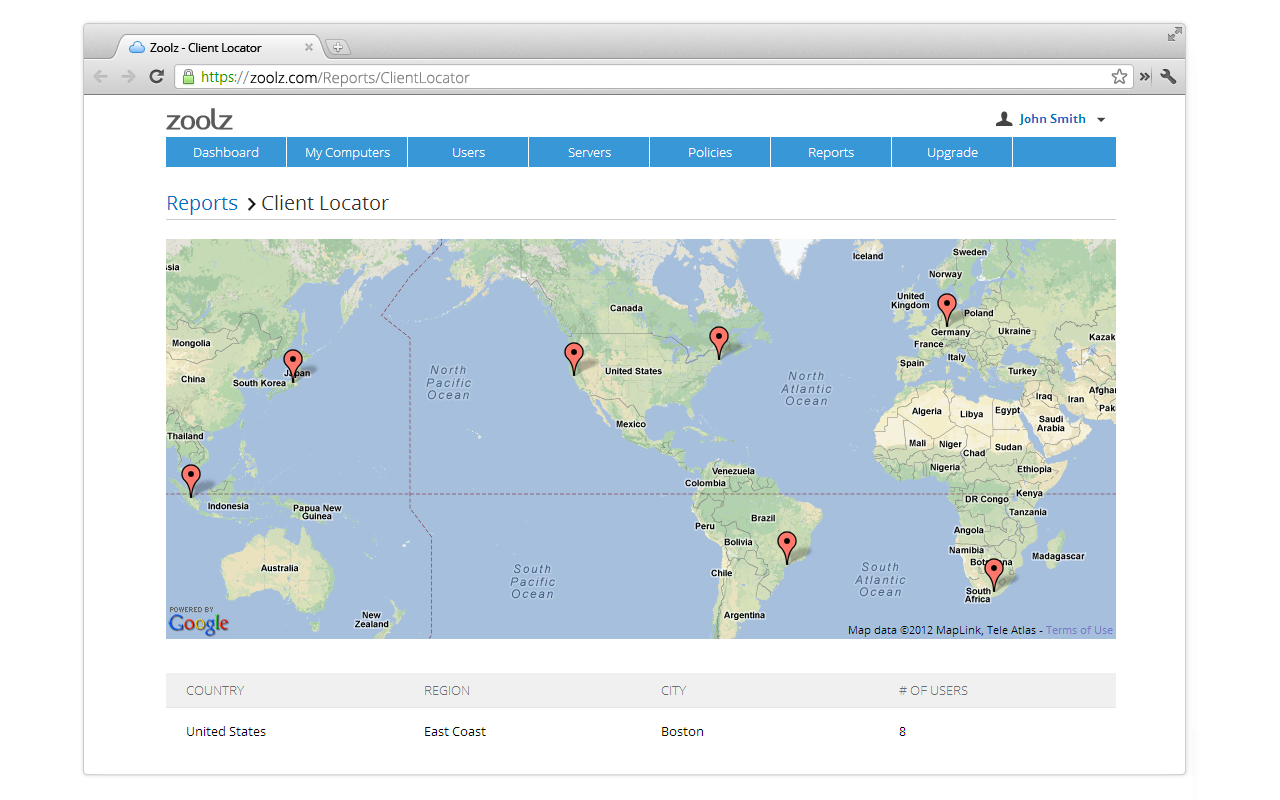Click the Reports breadcrumb link
Screen dimensions: 1280x800
tap(202, 204)
